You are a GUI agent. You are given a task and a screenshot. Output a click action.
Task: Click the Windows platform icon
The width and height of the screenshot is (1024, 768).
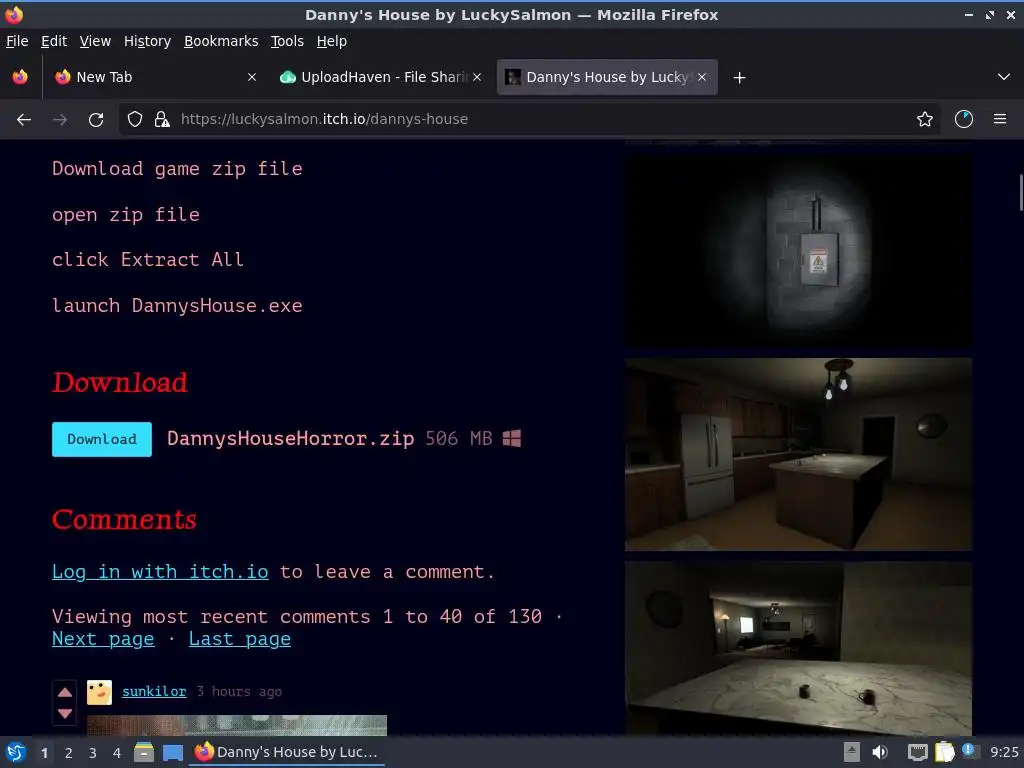click(x=511, y=438)
